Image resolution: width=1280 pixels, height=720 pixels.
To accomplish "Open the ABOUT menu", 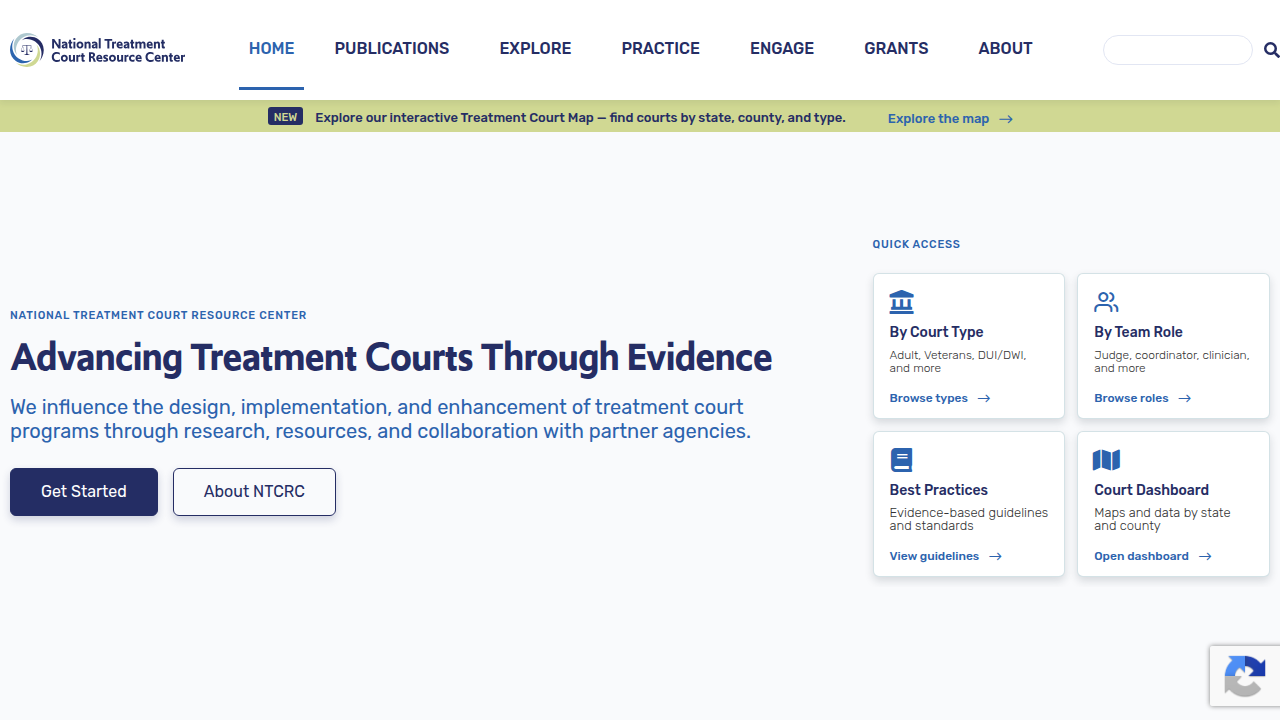I will click(1005, 49).
